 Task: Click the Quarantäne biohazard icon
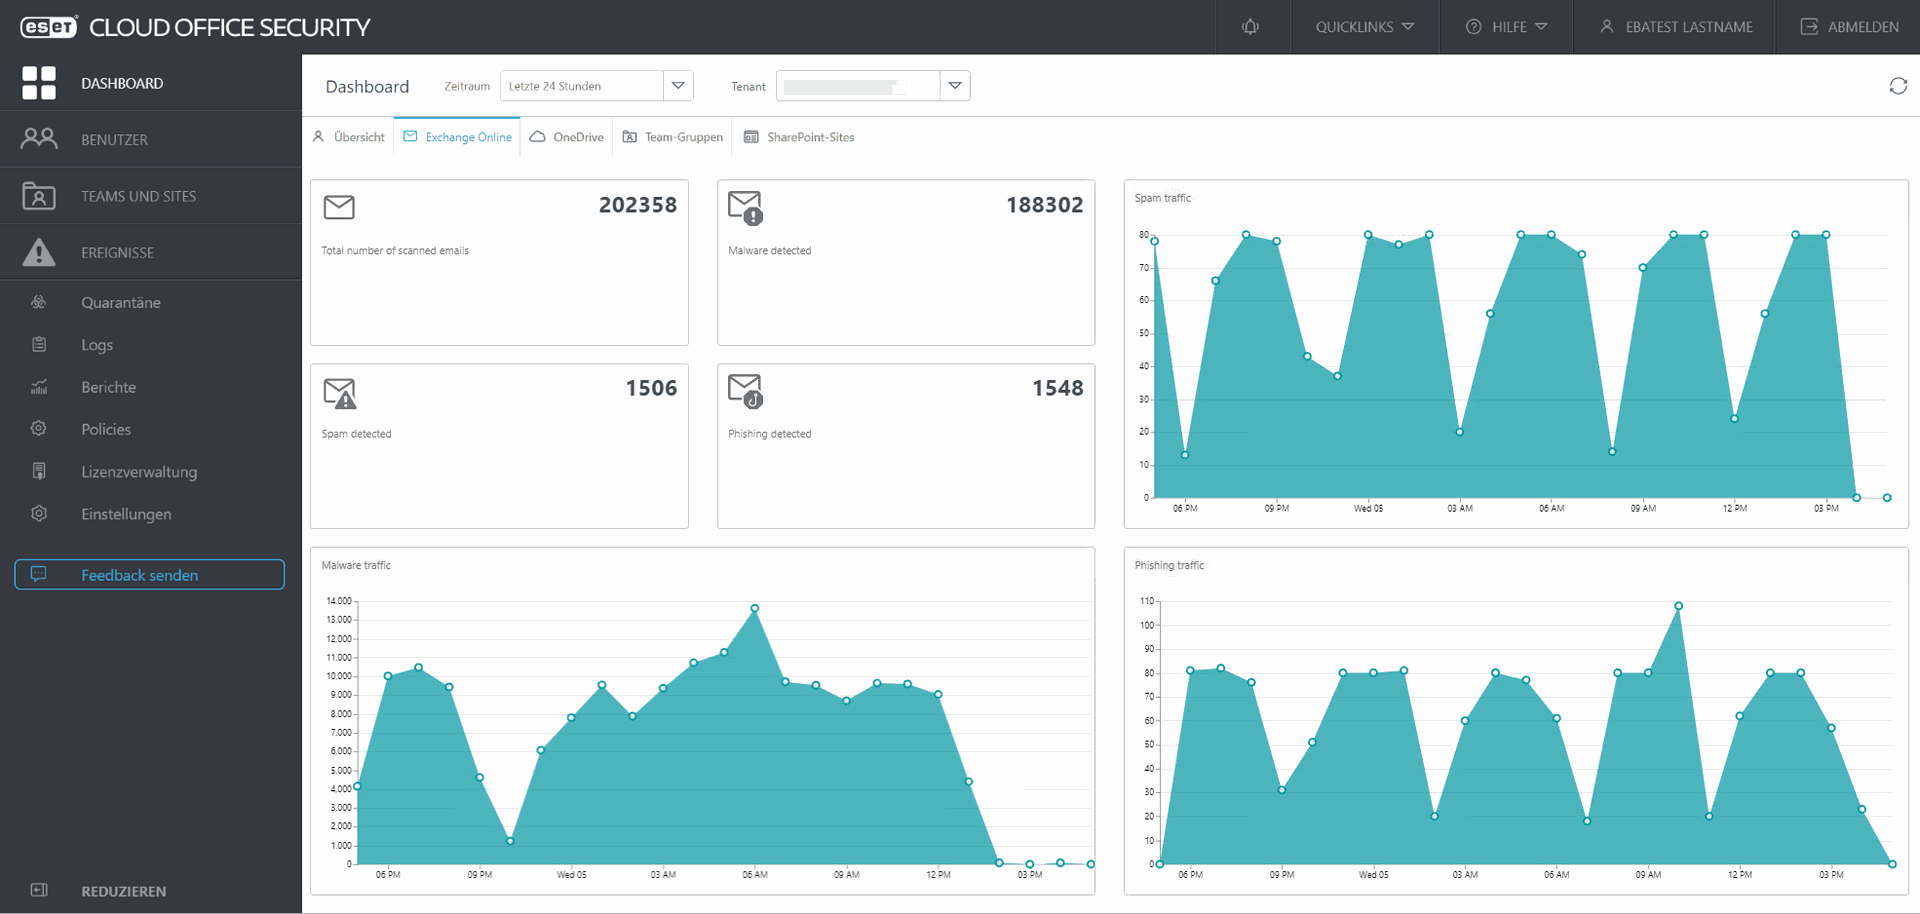point(39,302)
